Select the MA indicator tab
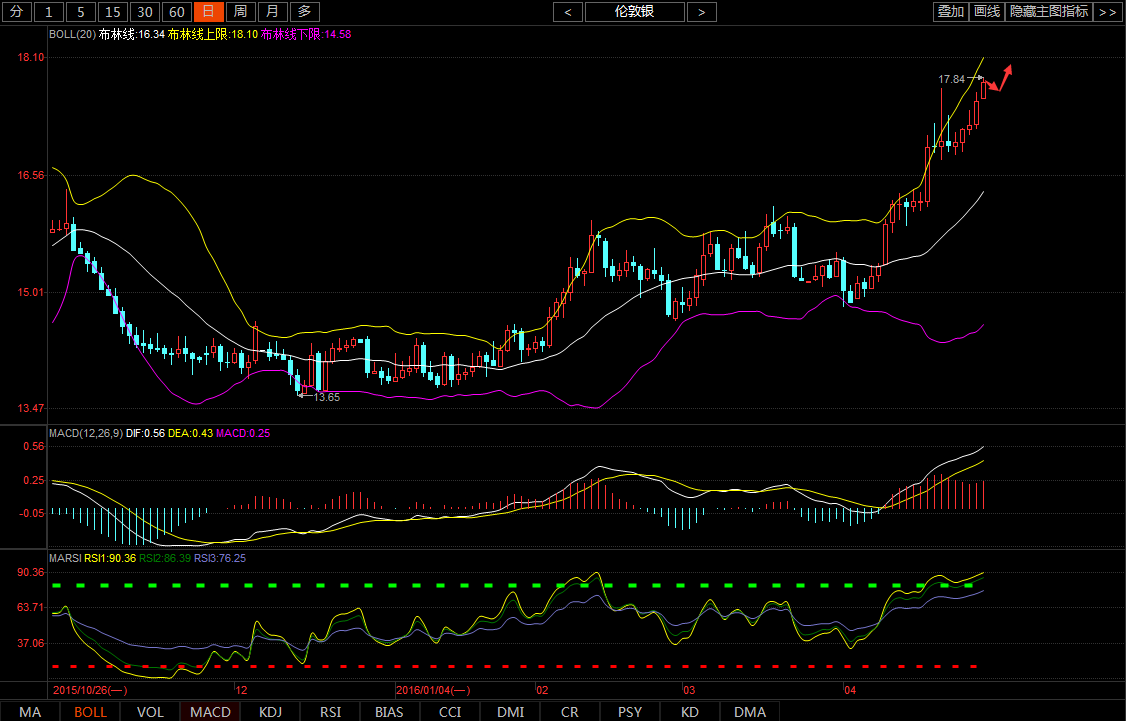 (30, 712)
